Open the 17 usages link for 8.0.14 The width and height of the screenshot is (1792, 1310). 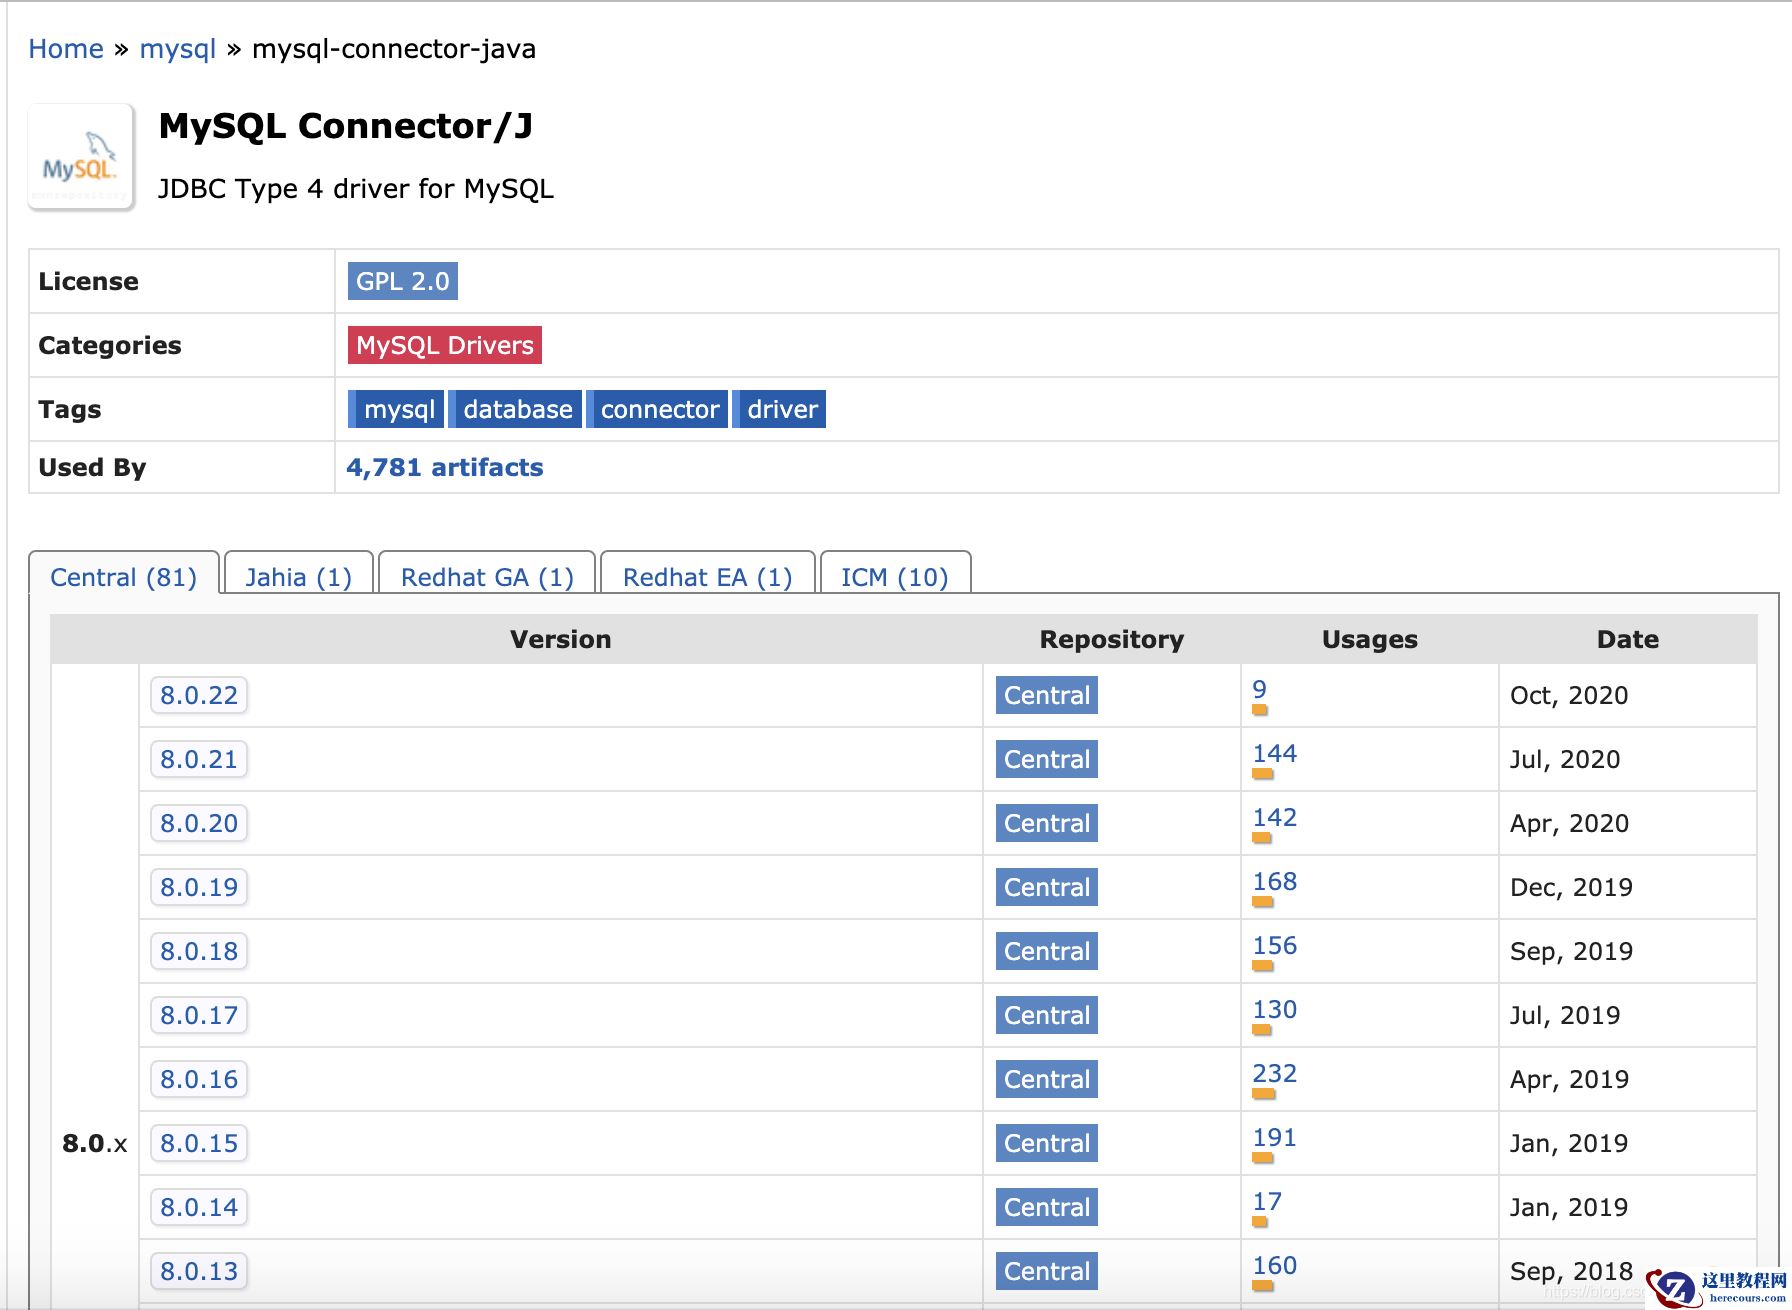coord(1267,1201)
